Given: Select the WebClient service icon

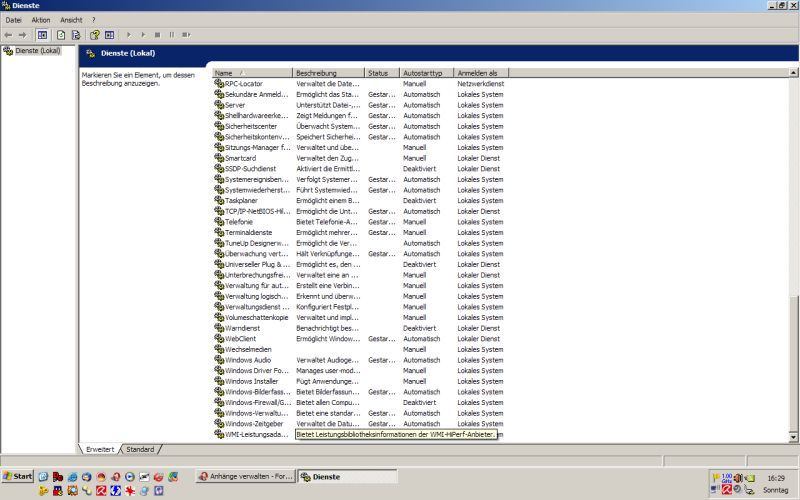Looking at the screenshot, I should tap(219, 338).
